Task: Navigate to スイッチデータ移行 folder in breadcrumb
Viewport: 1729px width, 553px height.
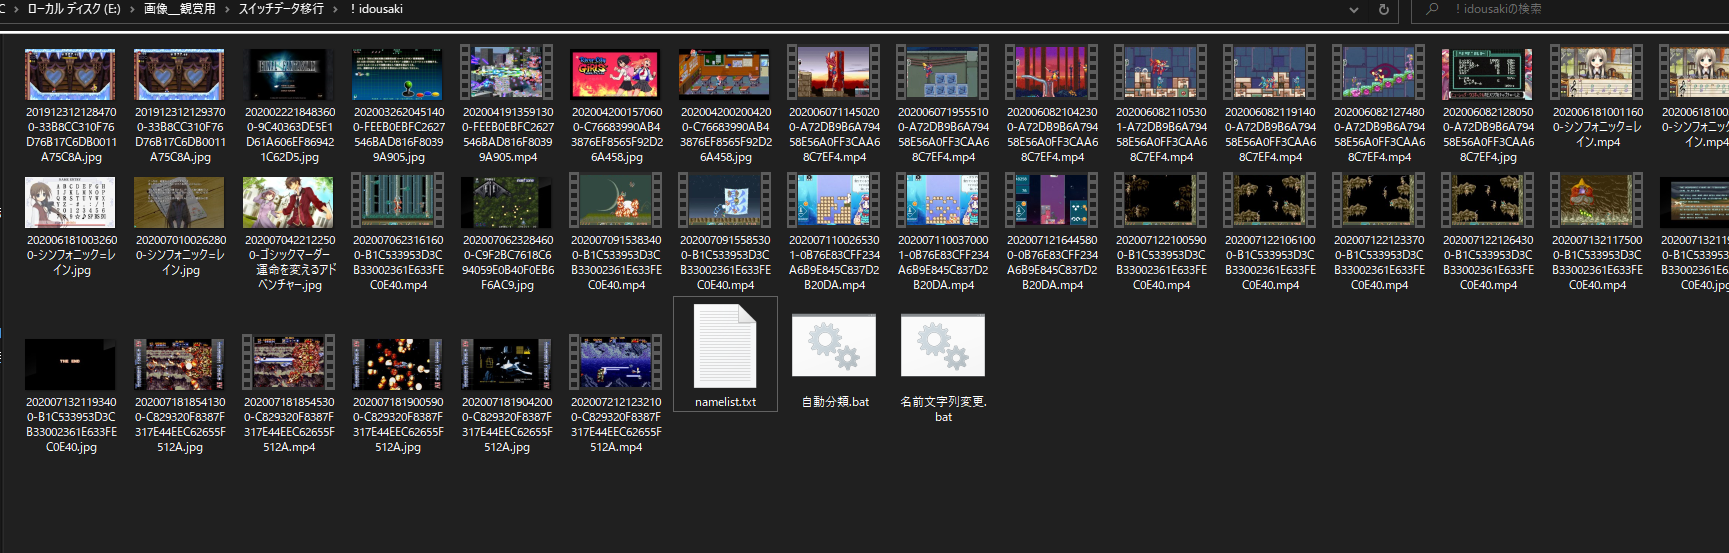Action: pyautogui.click(x=281, y=9)
